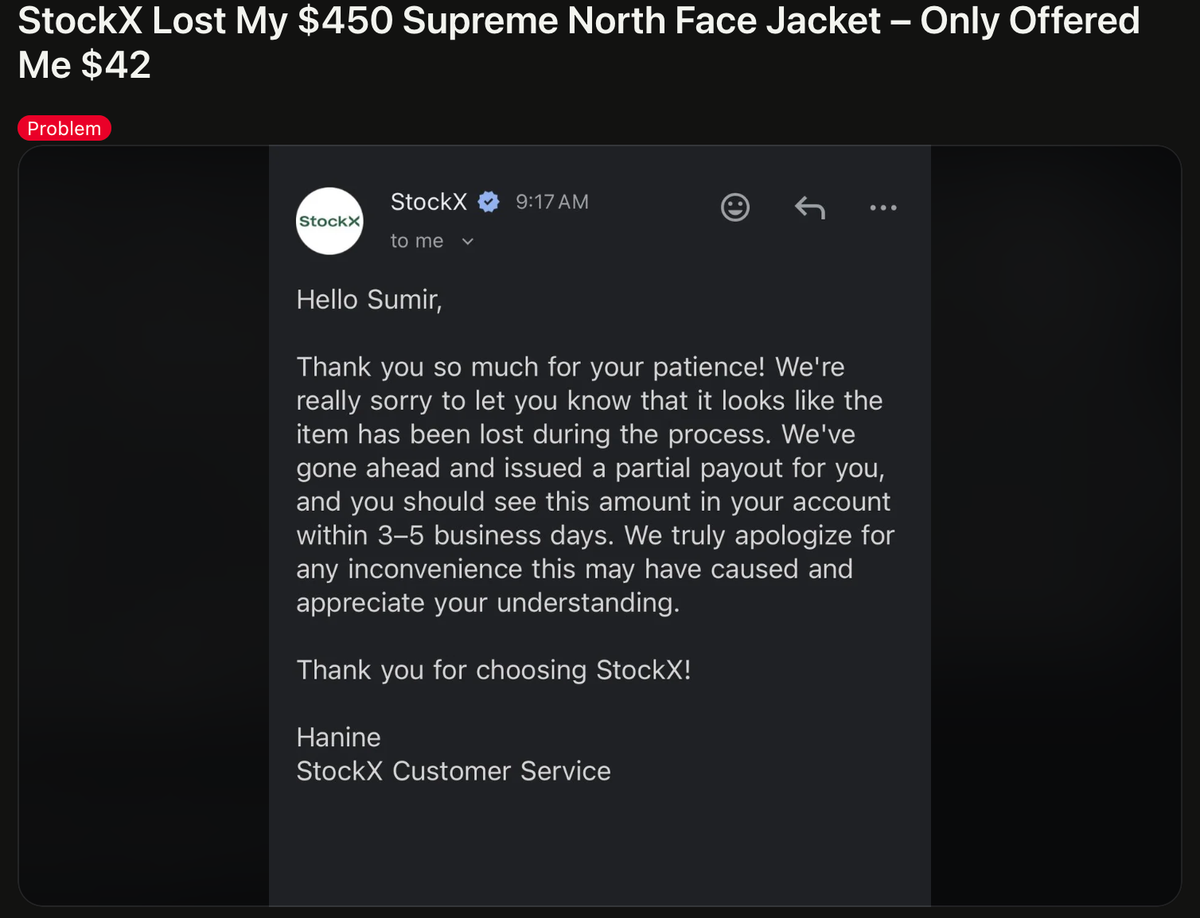Click the "StockX Customer Service" signature line
The image size is (1200, 918).
(453, 771)
